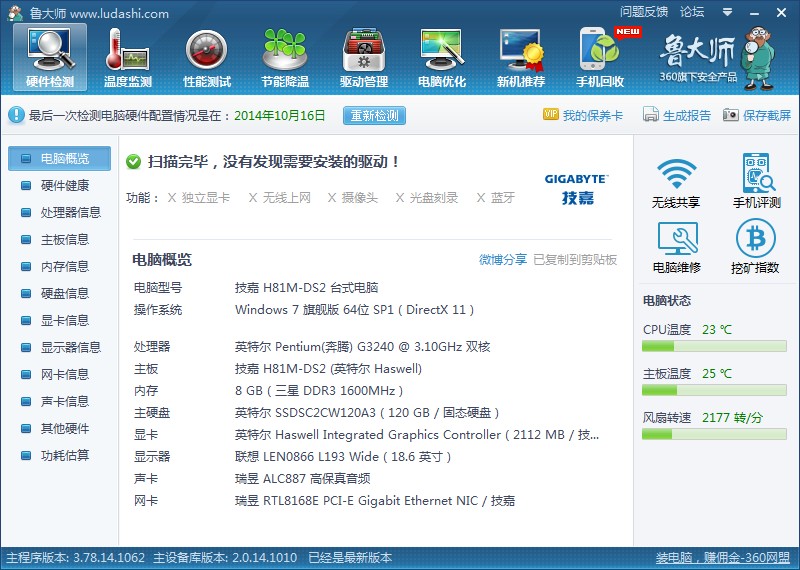
Task: Open the 手机回收 phone recycling
Action: (600, 57)
